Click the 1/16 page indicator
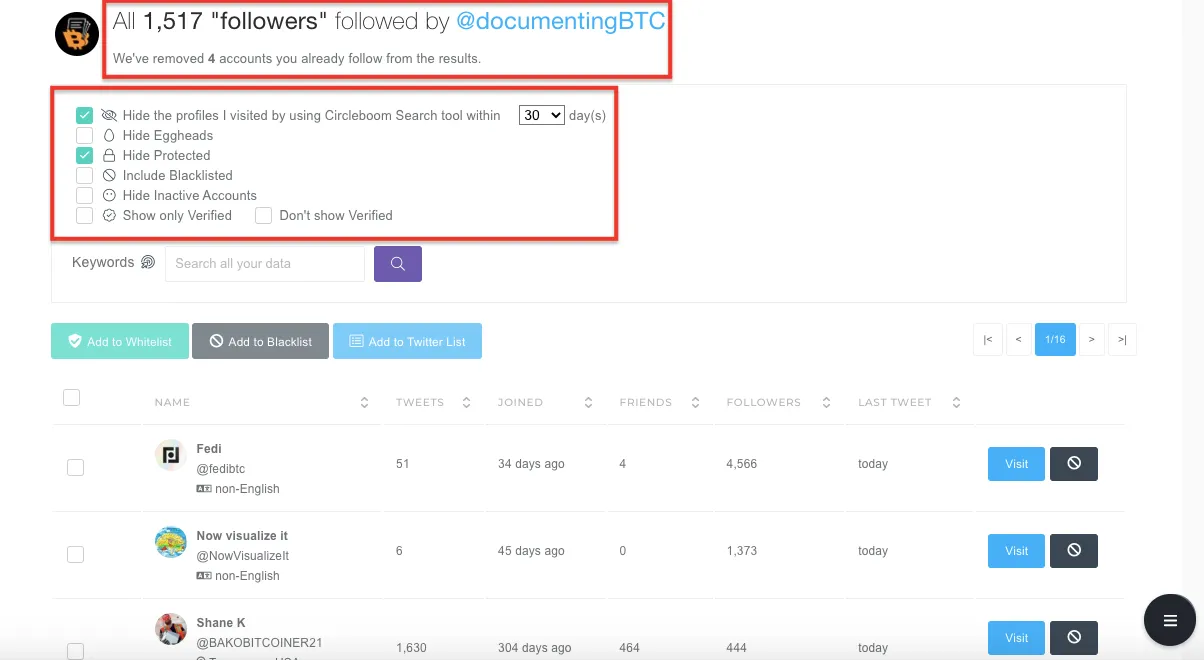 click(1055, 340)
